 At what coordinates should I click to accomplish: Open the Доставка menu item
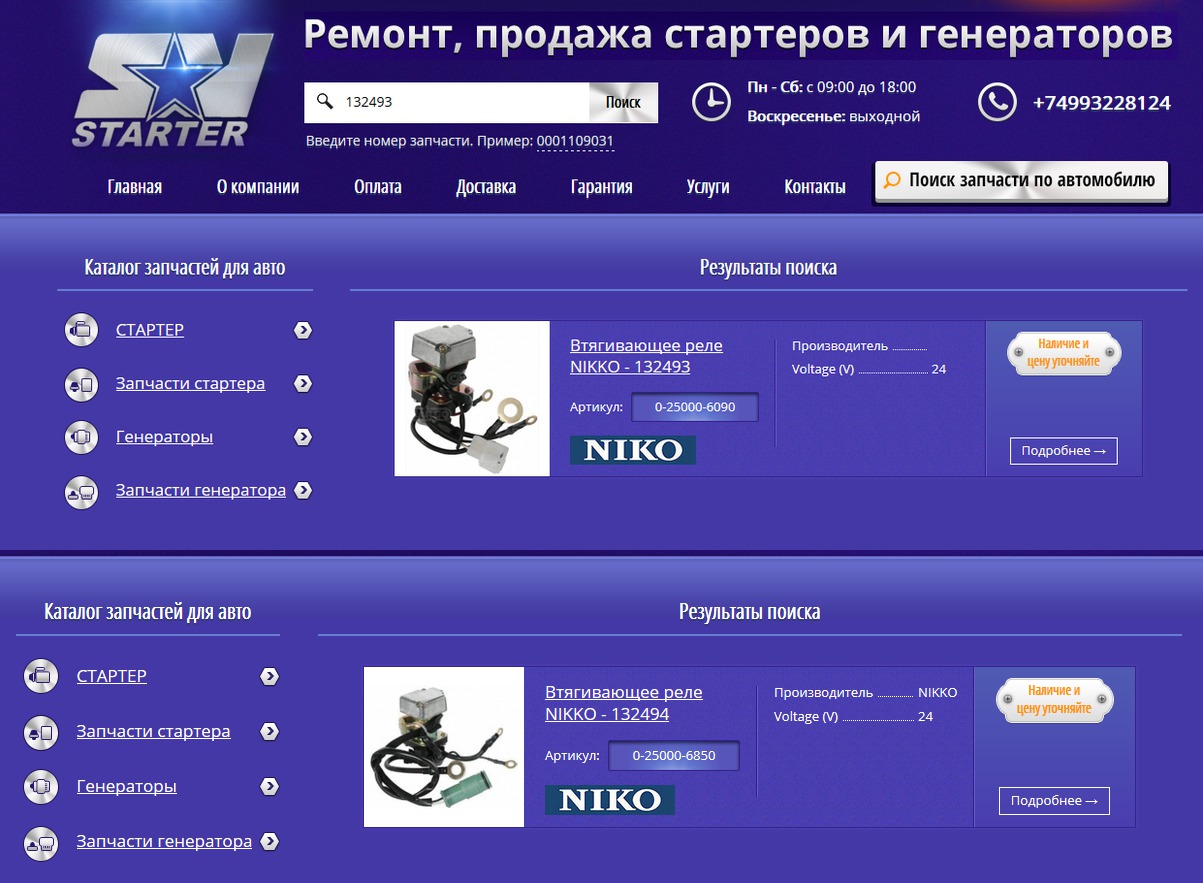[x=486, y=187]
